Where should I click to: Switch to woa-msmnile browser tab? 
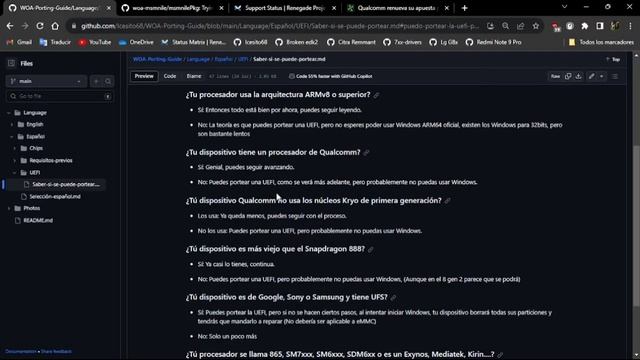(x=171, y=8)
